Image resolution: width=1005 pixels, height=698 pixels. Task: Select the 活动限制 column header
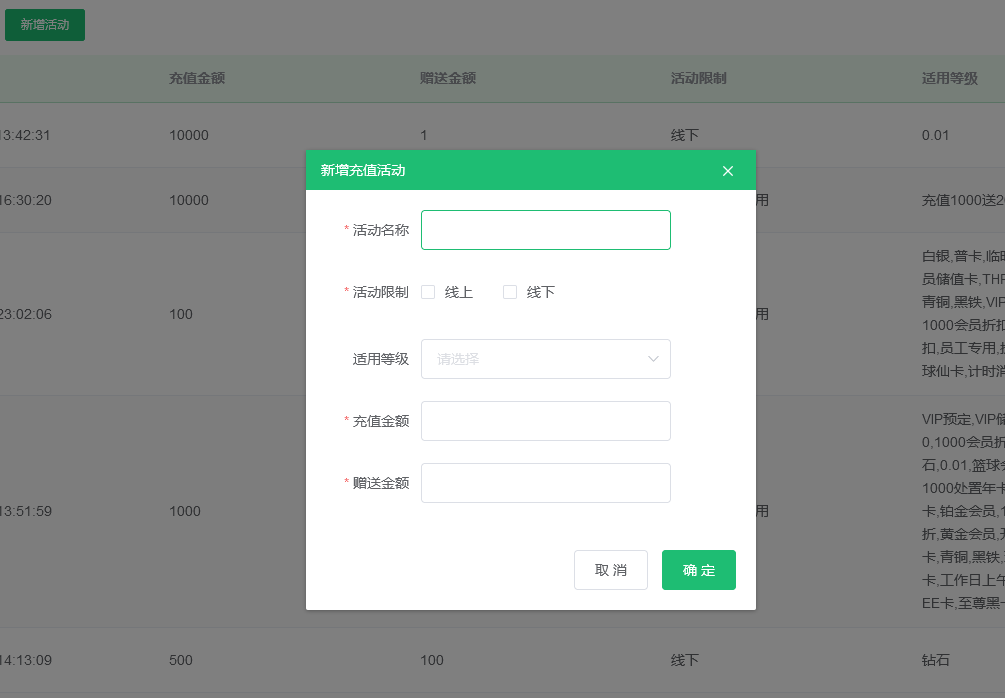[700, 77]
